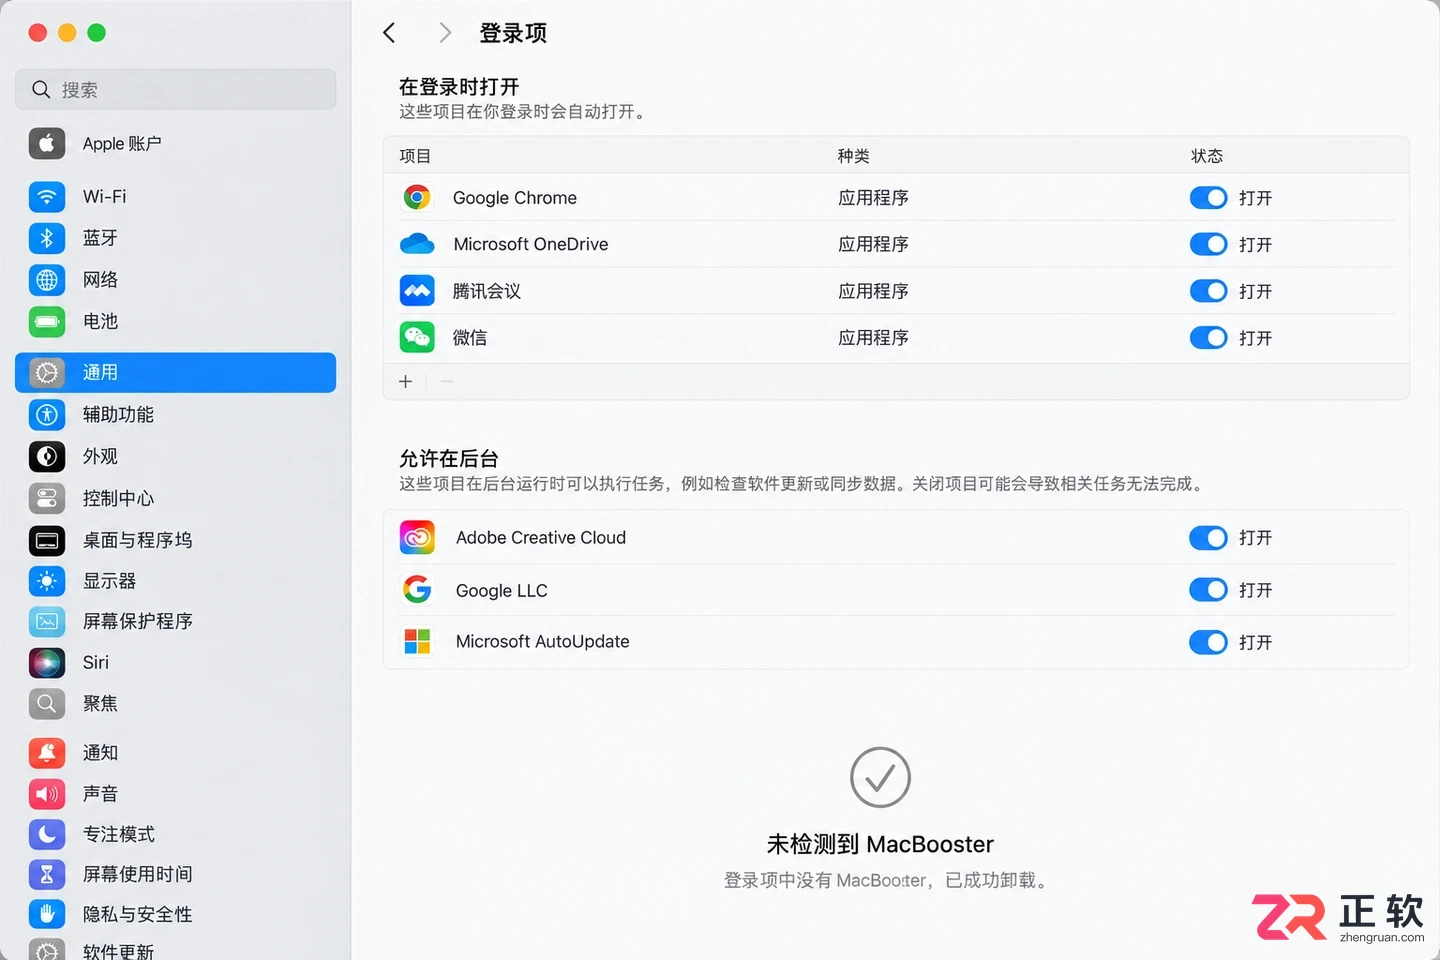Open the 屏幕保护程序 icon

[47, 621]
